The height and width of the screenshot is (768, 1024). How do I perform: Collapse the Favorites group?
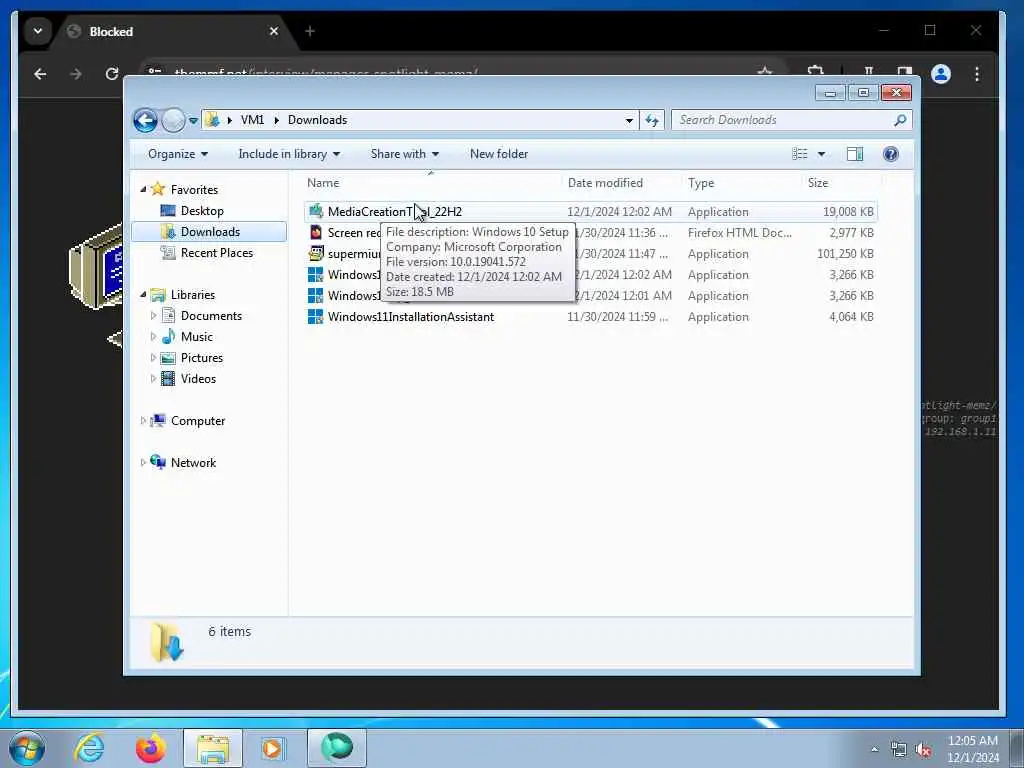click(143, 189)
